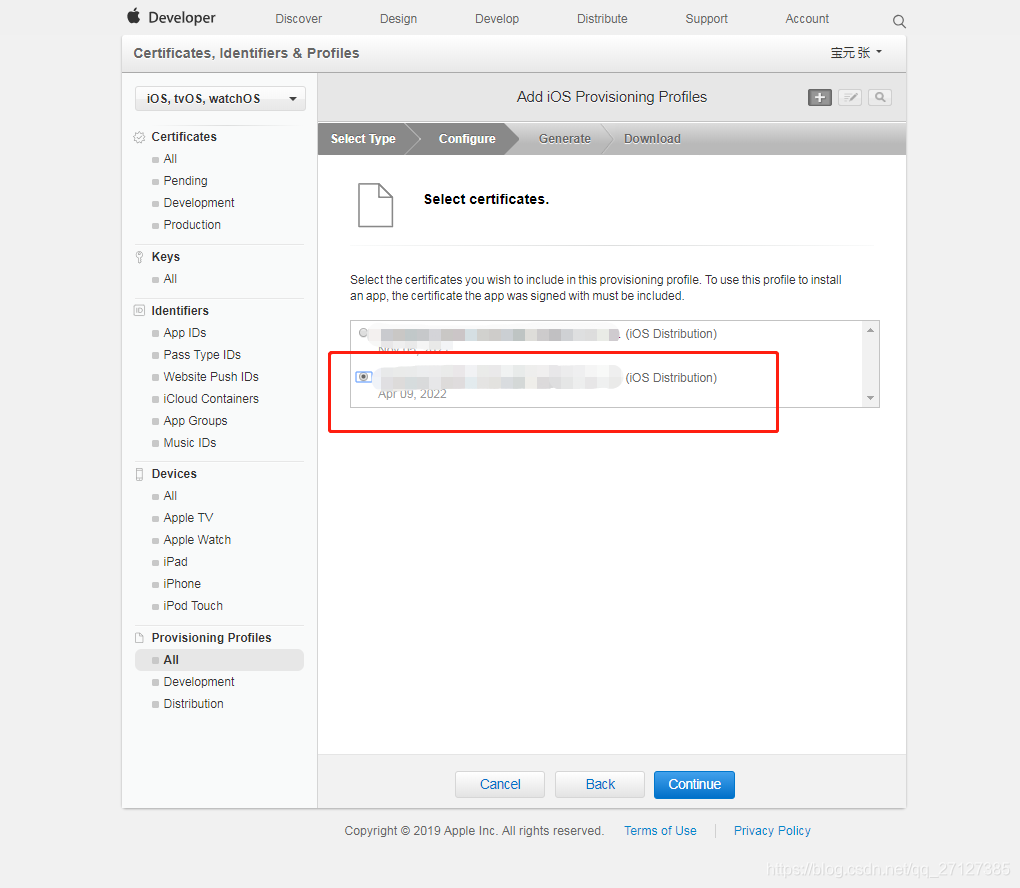Click the Apple Developer logo
The height and width of the screenshot is (888, 1020).
click(171, 18)
